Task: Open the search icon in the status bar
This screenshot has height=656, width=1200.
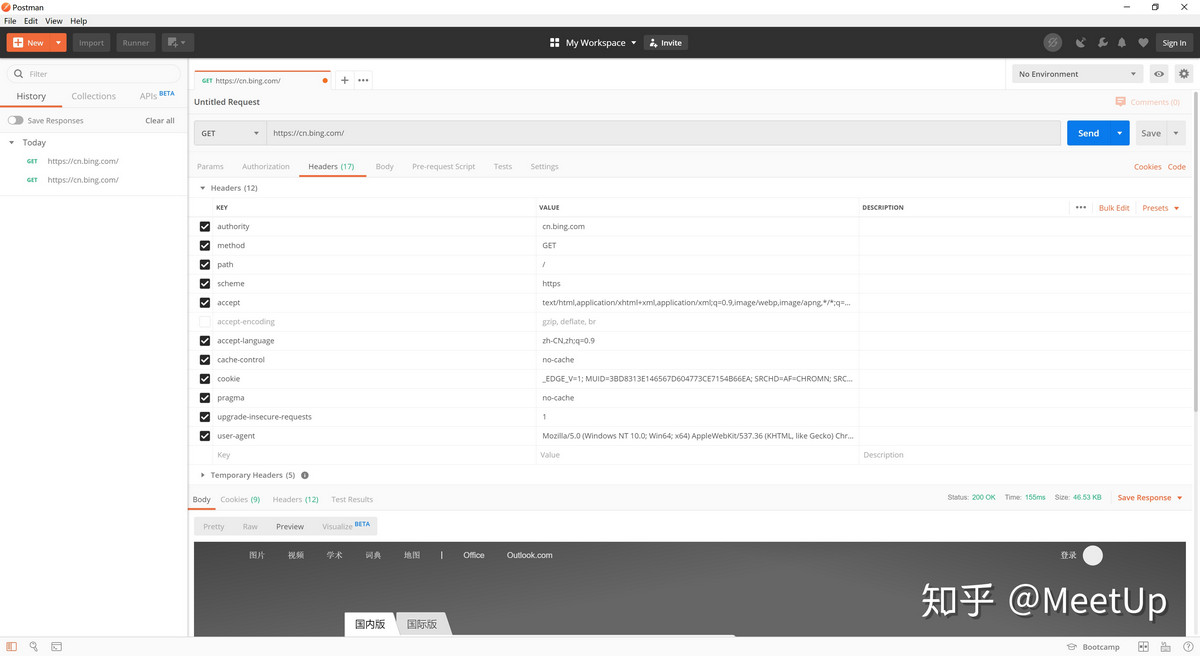Action: click(x=33, y=646)
